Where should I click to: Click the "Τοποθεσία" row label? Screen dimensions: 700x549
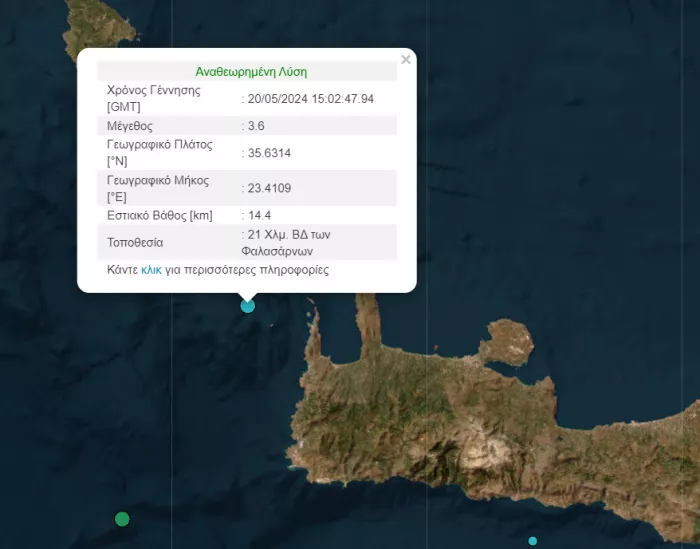(x=136, y=242)
